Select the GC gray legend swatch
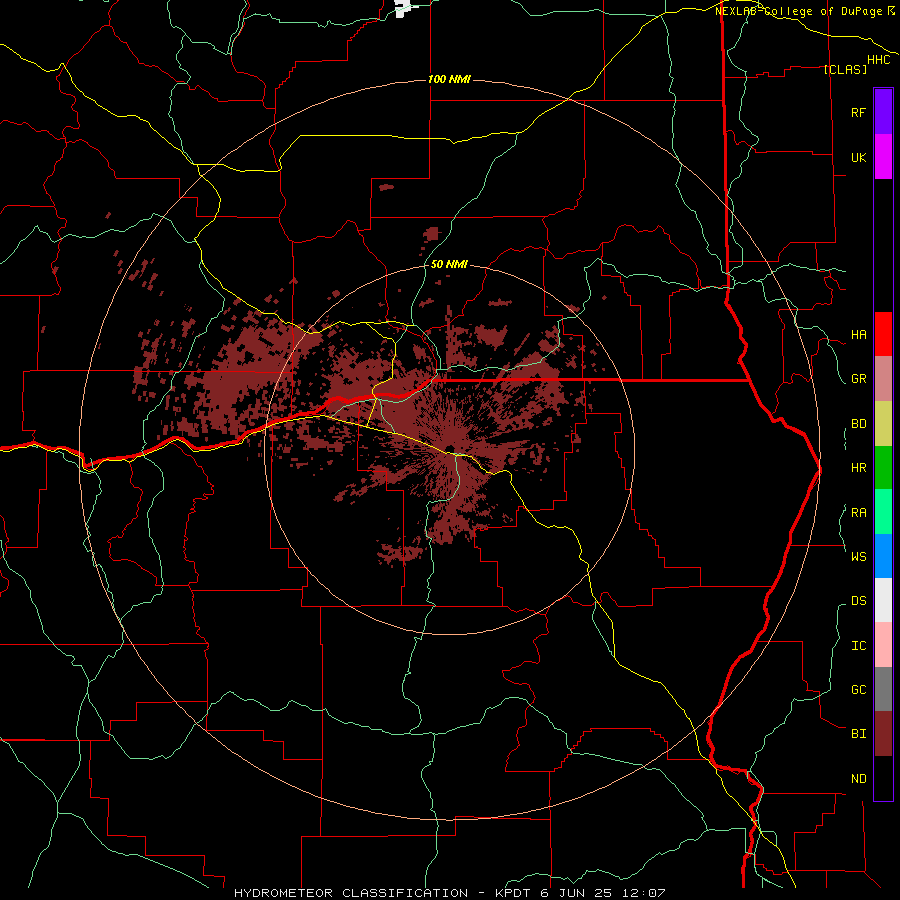 [883, 689]
